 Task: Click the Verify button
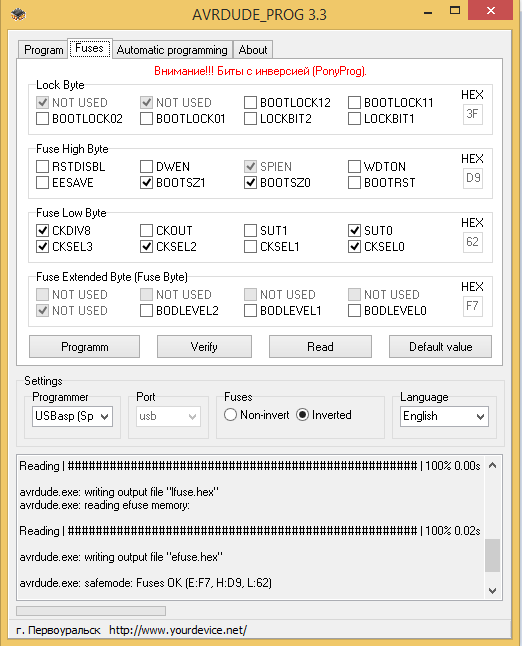point(204,347)
